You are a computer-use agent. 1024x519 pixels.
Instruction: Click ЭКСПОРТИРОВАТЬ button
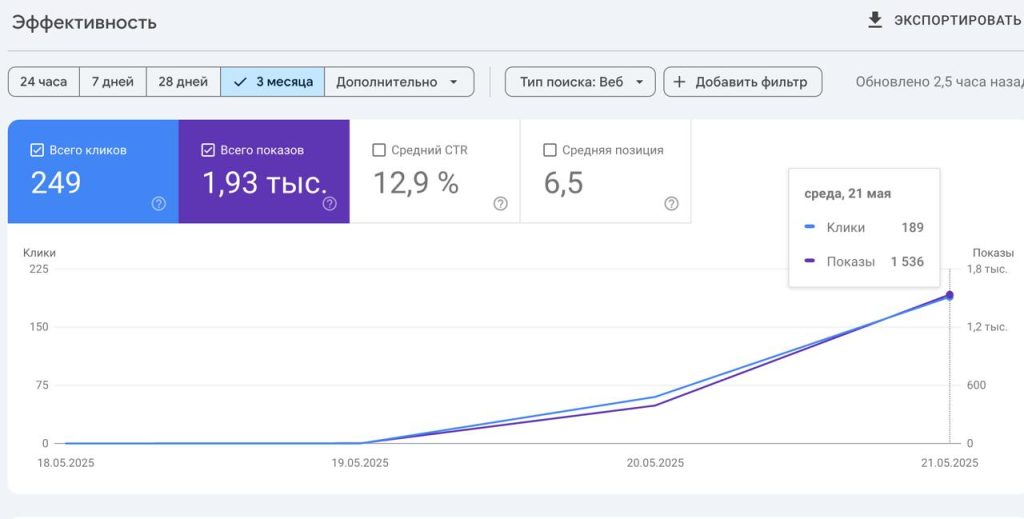pos(945,20)
